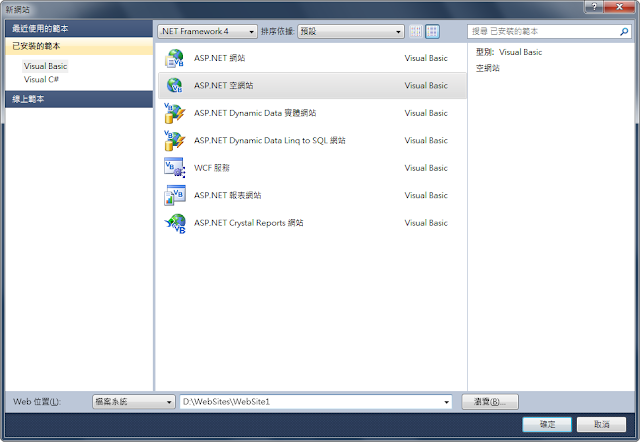
Task: Select the ASP.NET 報表網站 template name
Action: click(228, 195)
